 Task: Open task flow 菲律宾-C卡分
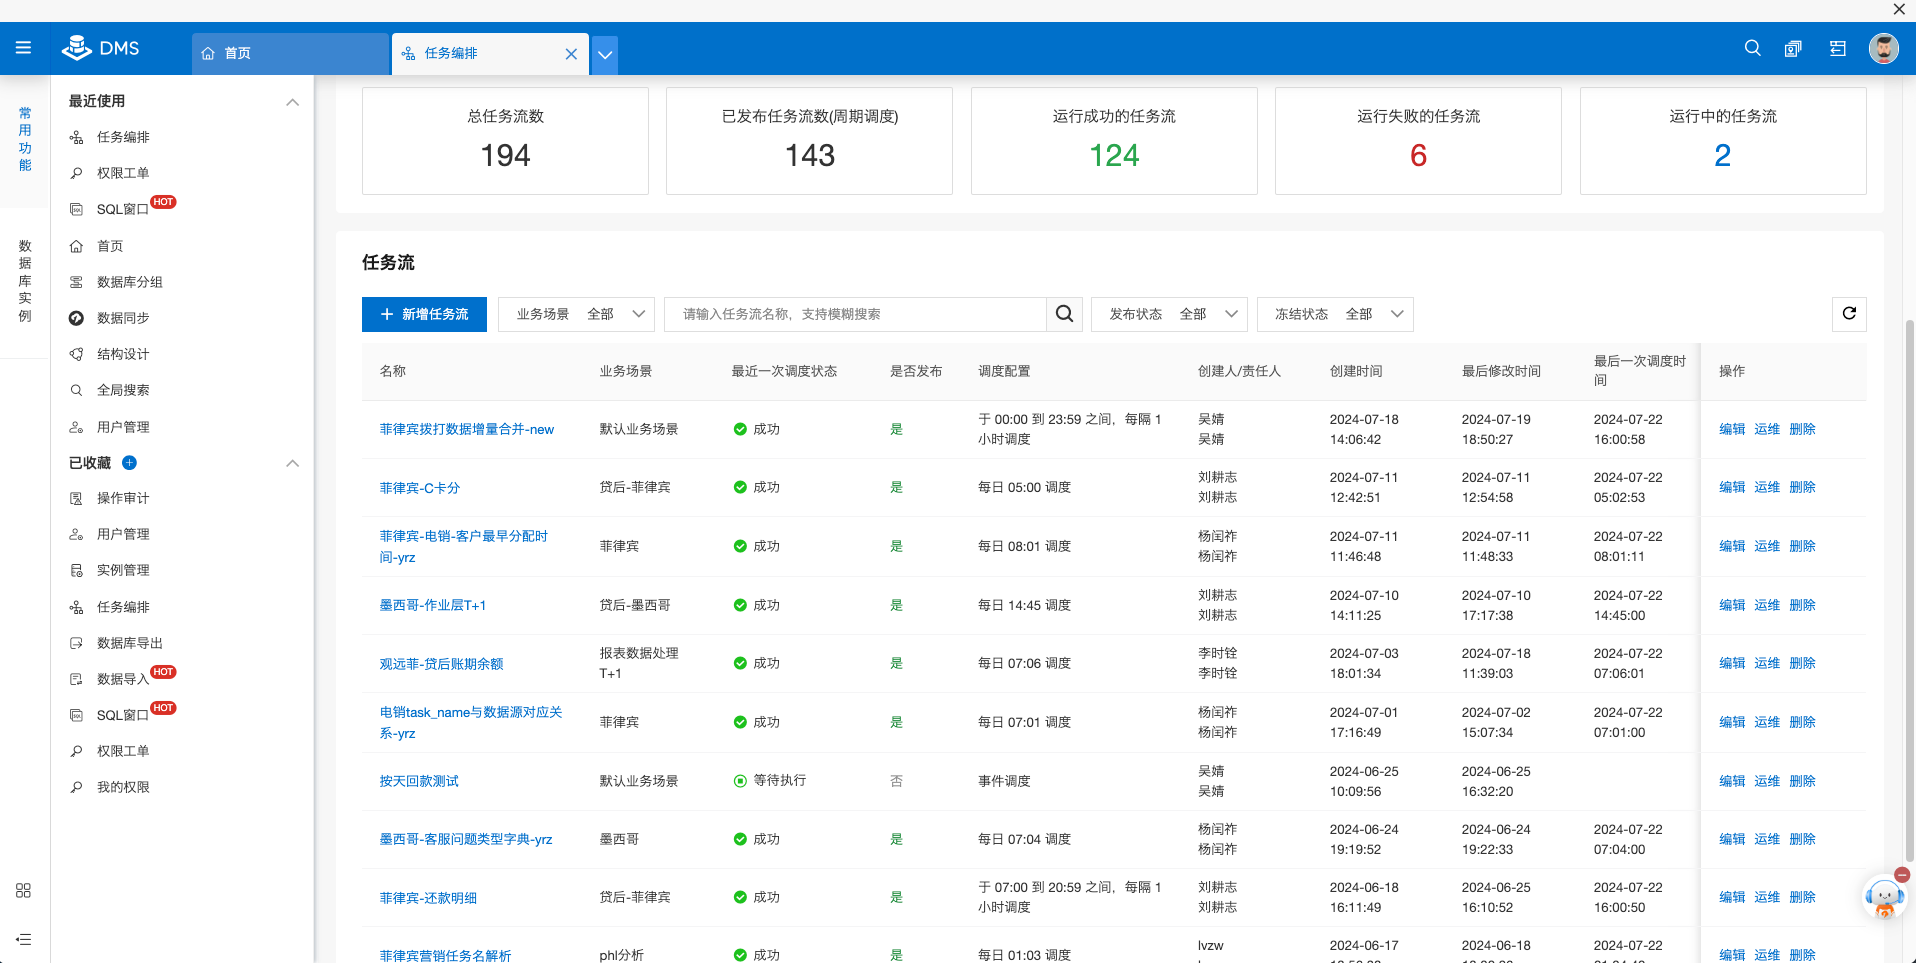(419, 488)
